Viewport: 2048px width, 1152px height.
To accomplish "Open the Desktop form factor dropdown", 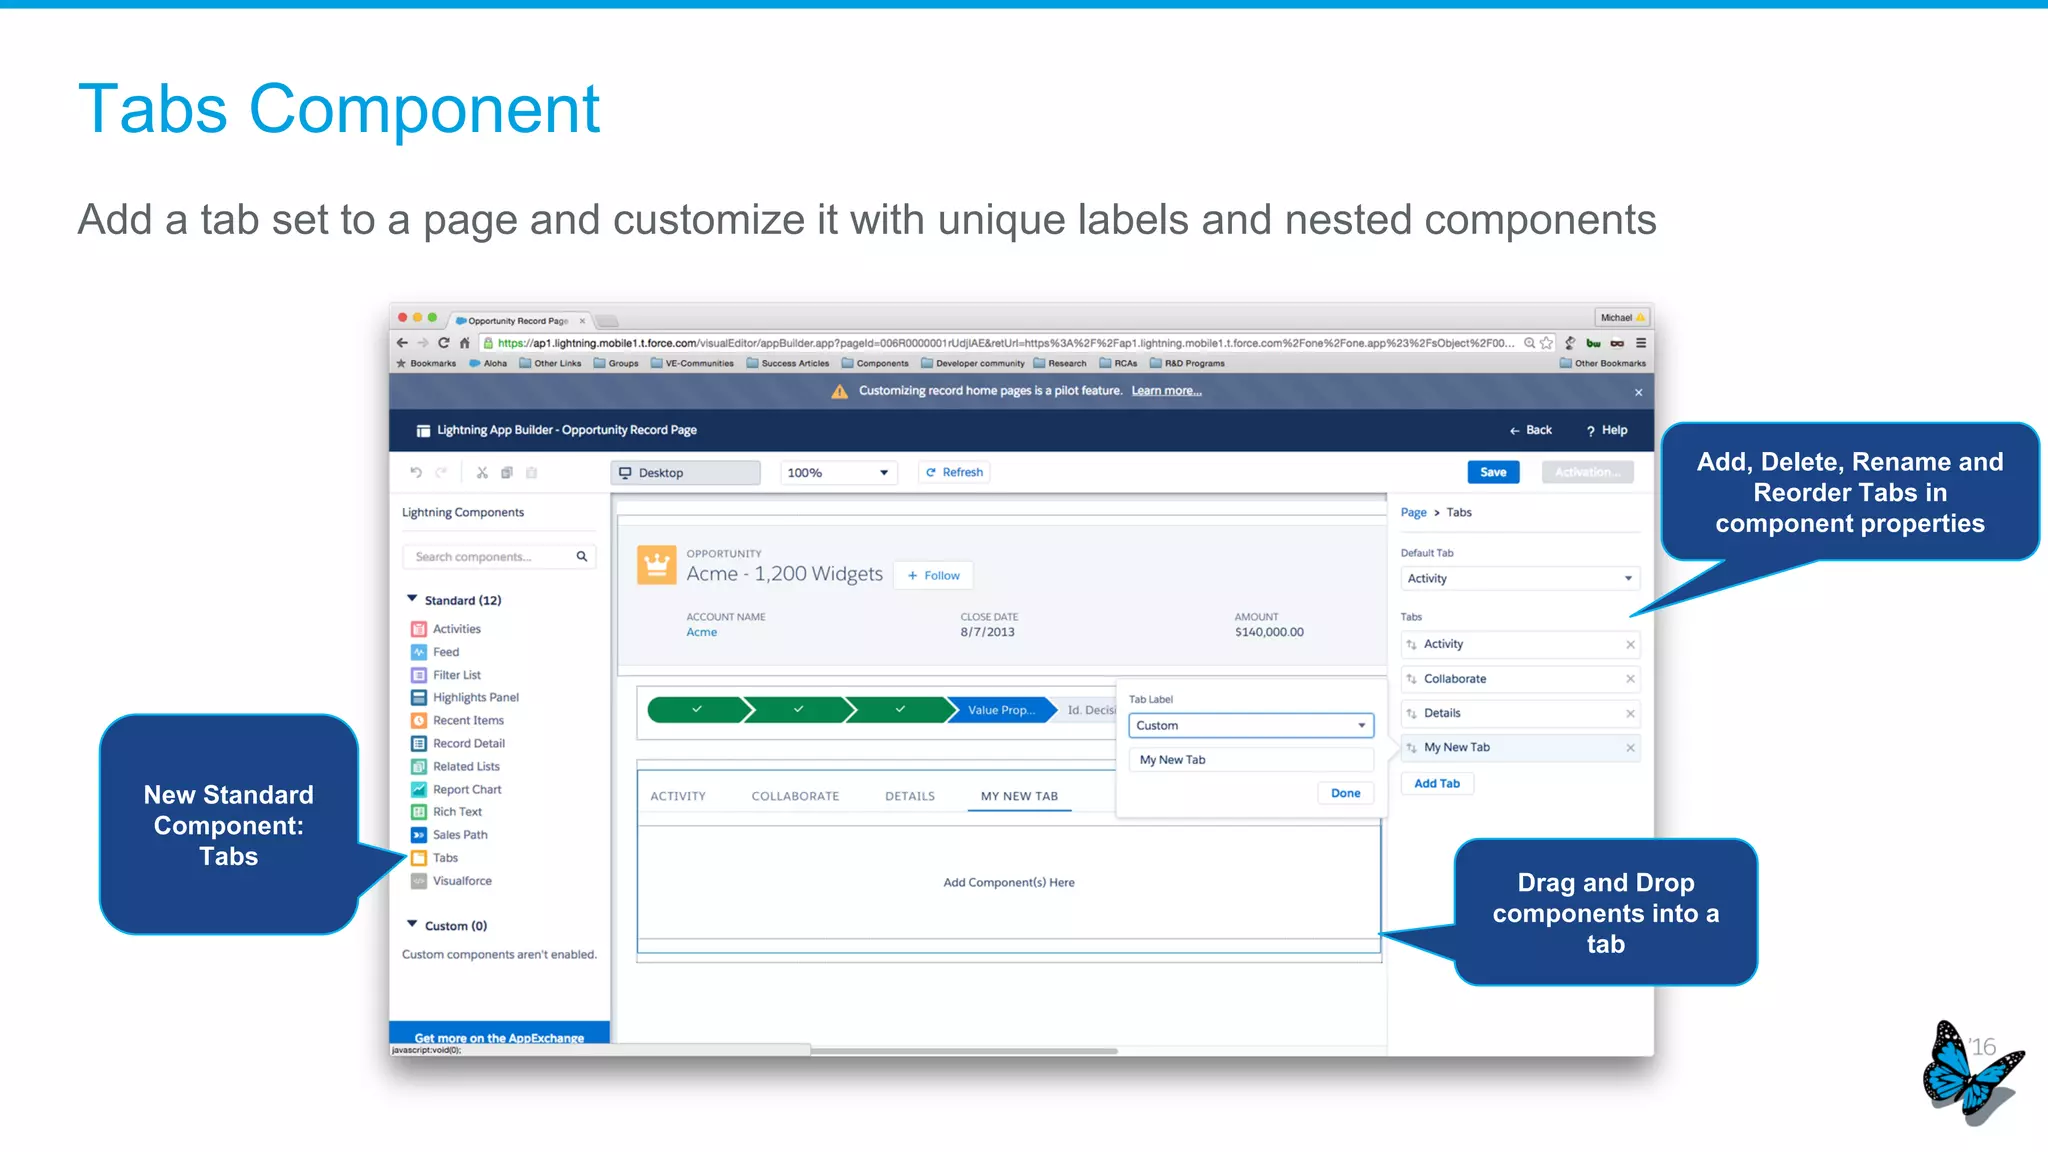I will click(x=685, y=473).
